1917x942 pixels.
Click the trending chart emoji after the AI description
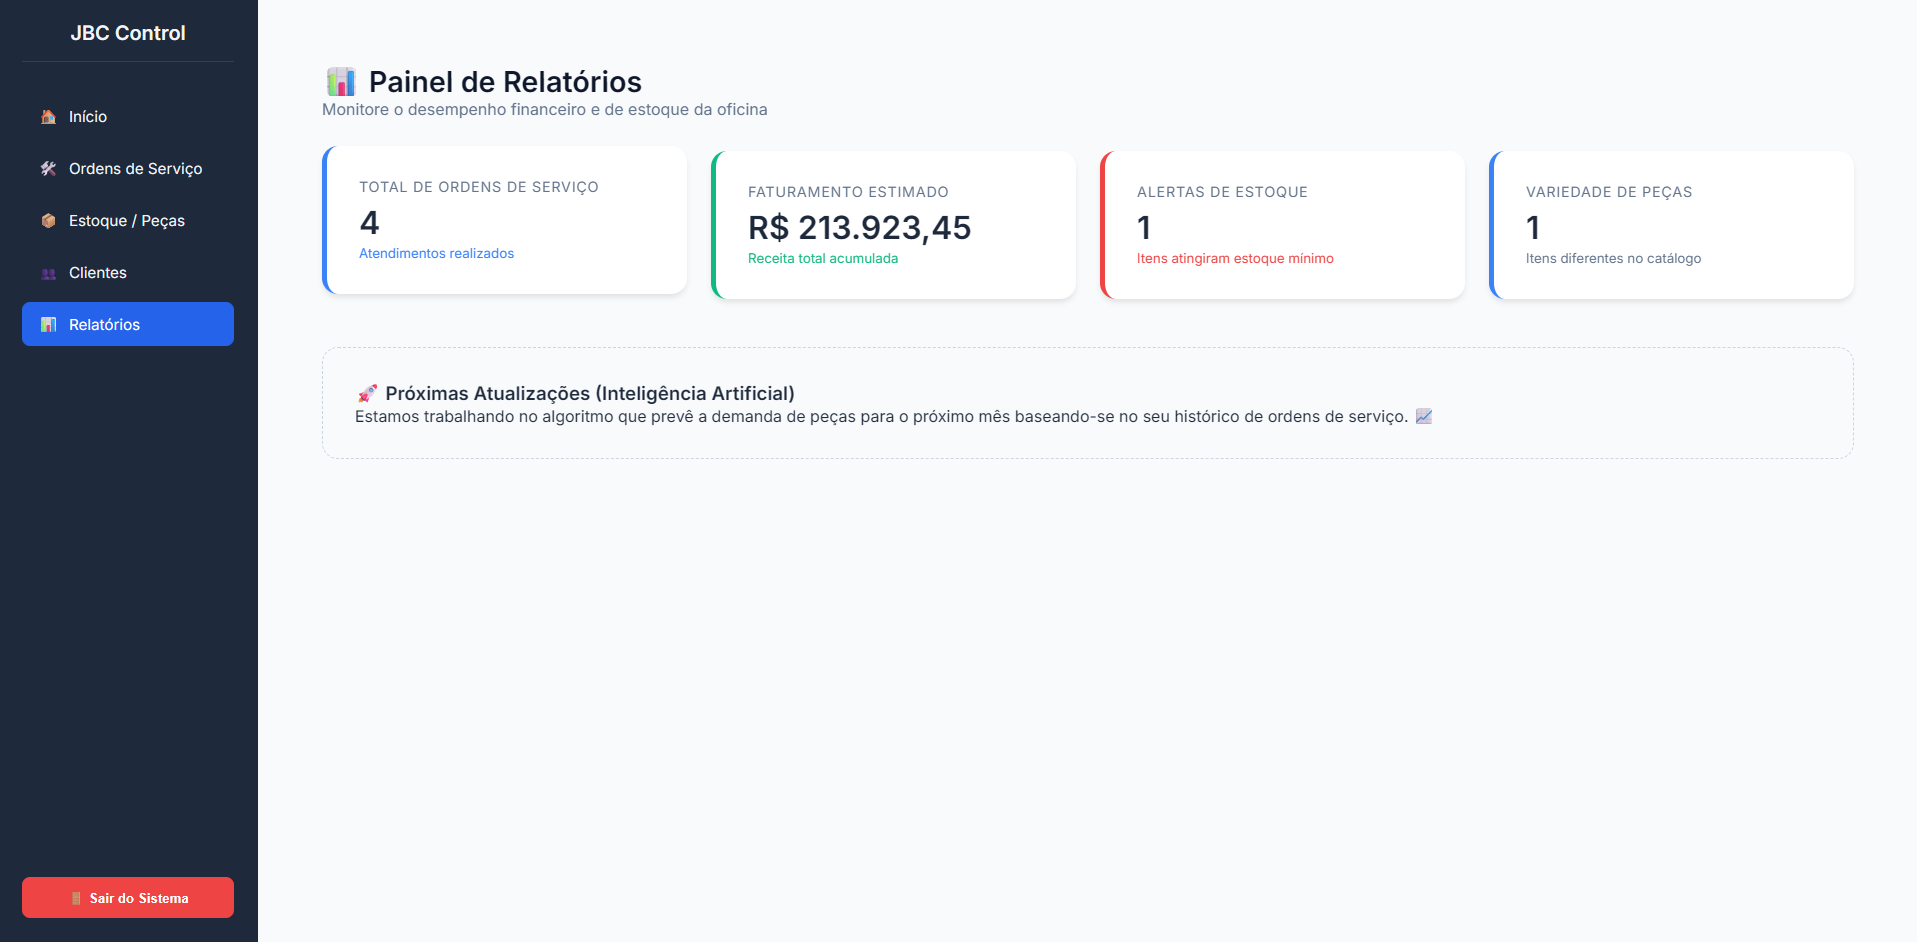point(1424,416)
